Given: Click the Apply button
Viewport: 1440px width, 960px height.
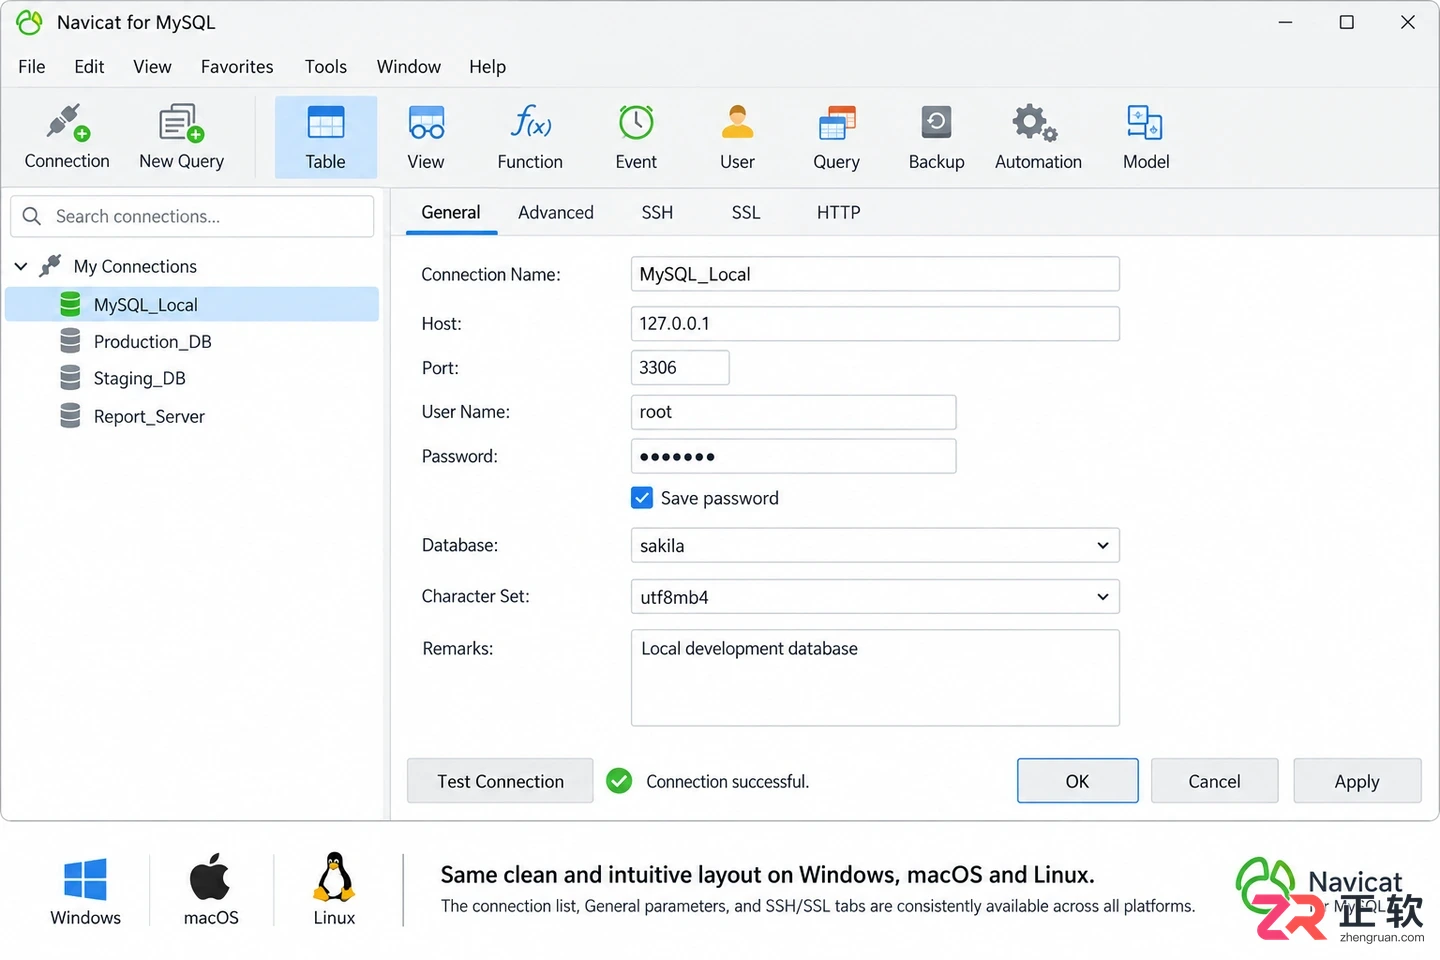Looking at the screenshot, I should [x=1357, y=781].
